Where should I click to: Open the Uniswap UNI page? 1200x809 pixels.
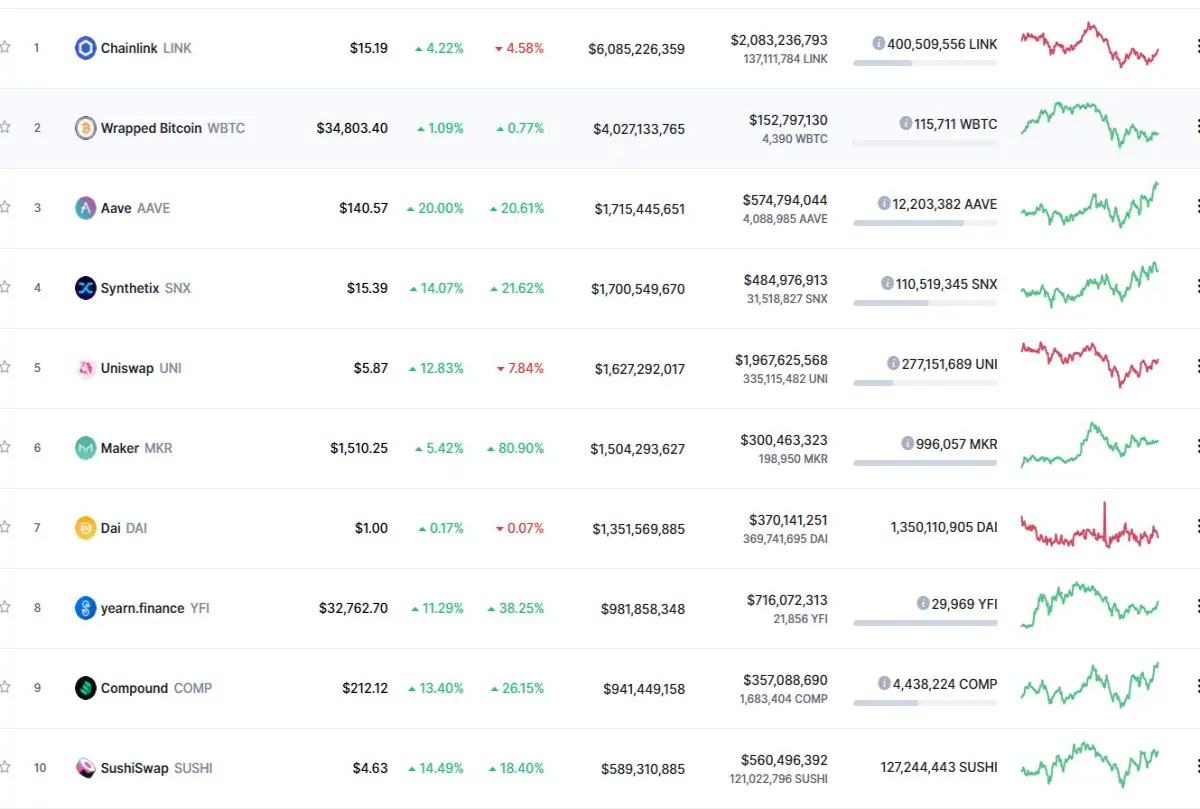(x=141, y=368)
